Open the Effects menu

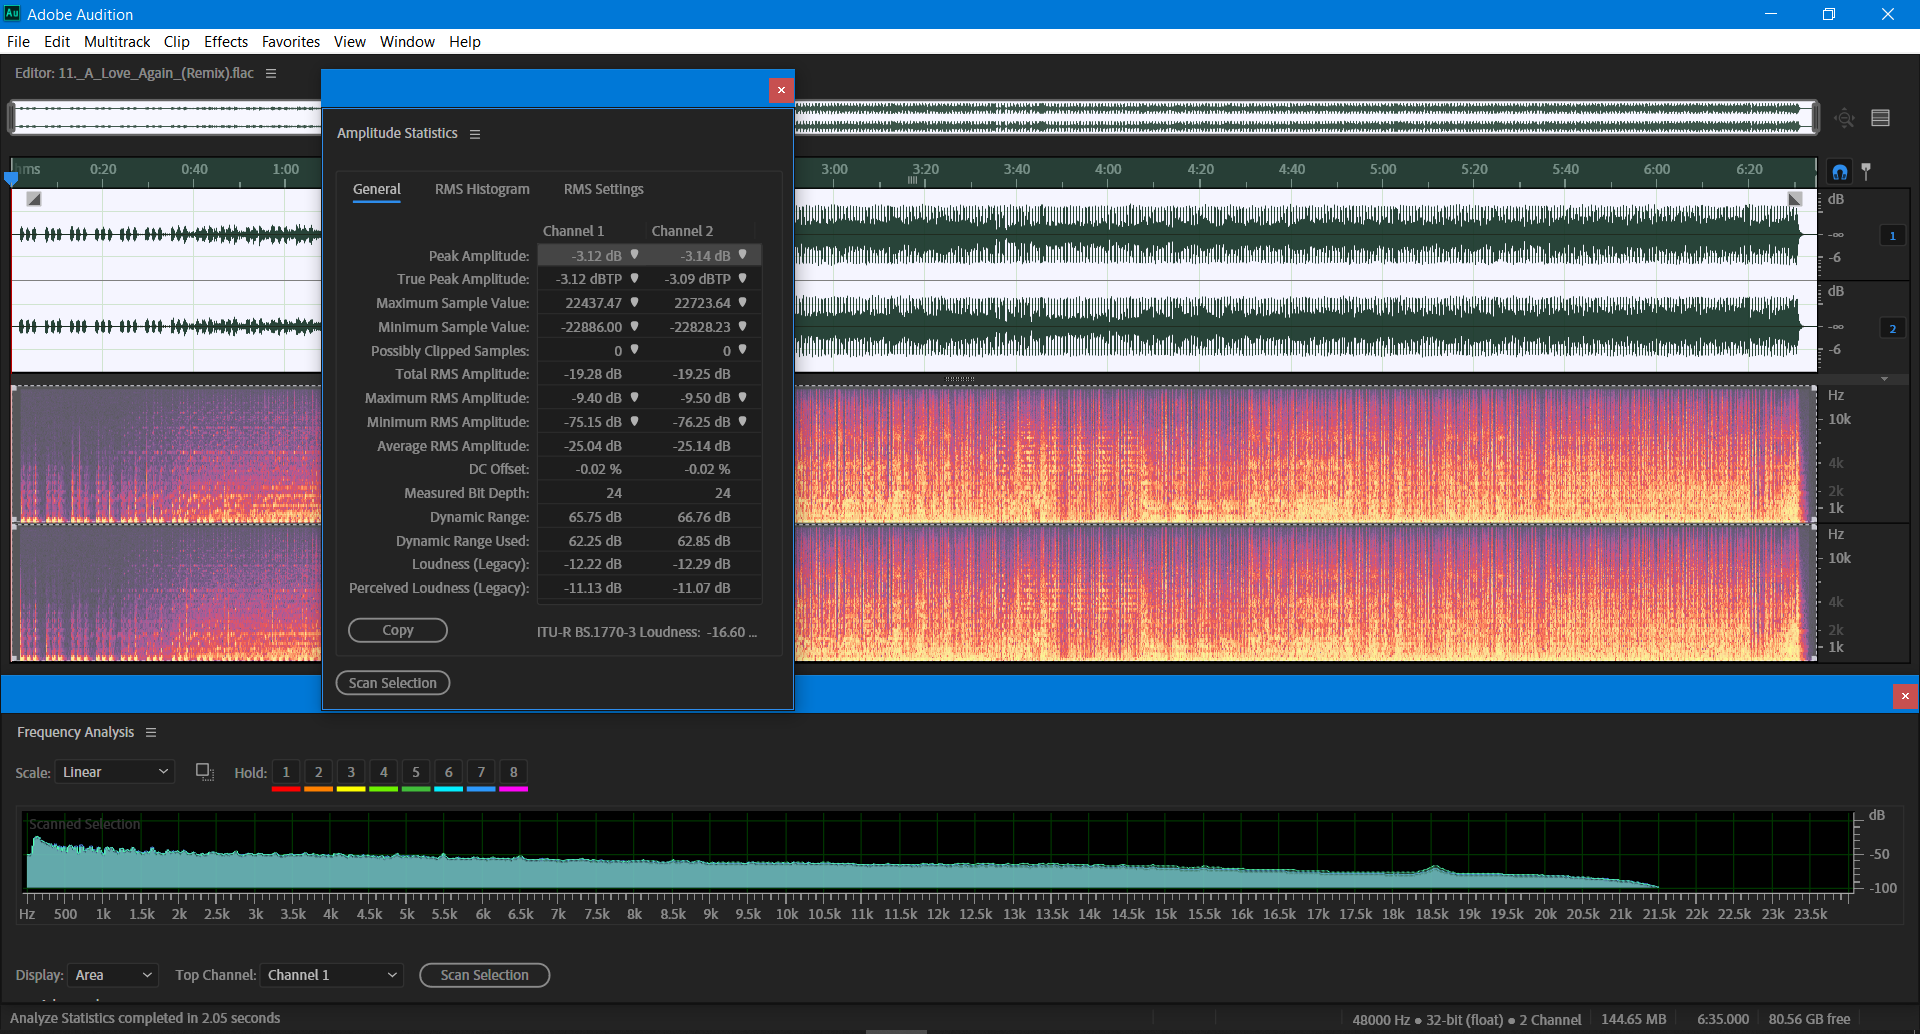pyautogui.click(x=225, y=42)
